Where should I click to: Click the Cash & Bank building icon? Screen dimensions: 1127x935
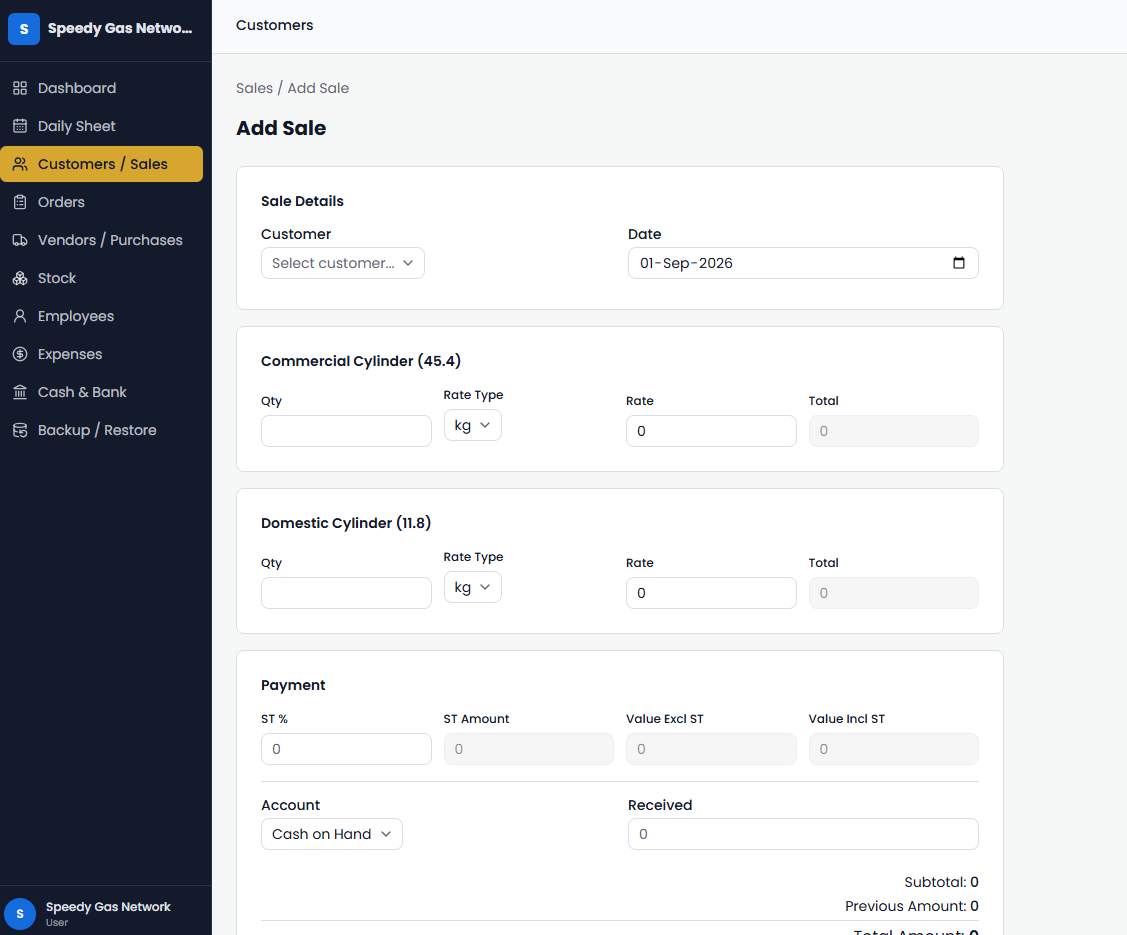(20, 392)
